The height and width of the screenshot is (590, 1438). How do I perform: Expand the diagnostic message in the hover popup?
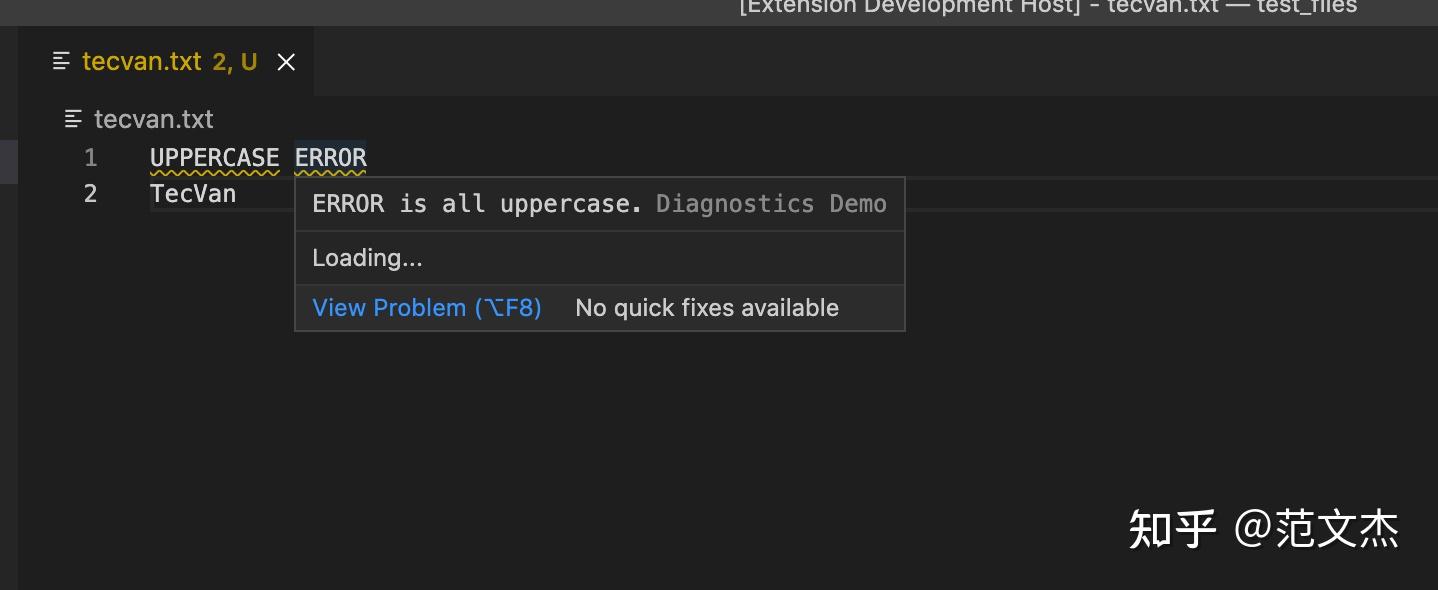tap(476, 203)
